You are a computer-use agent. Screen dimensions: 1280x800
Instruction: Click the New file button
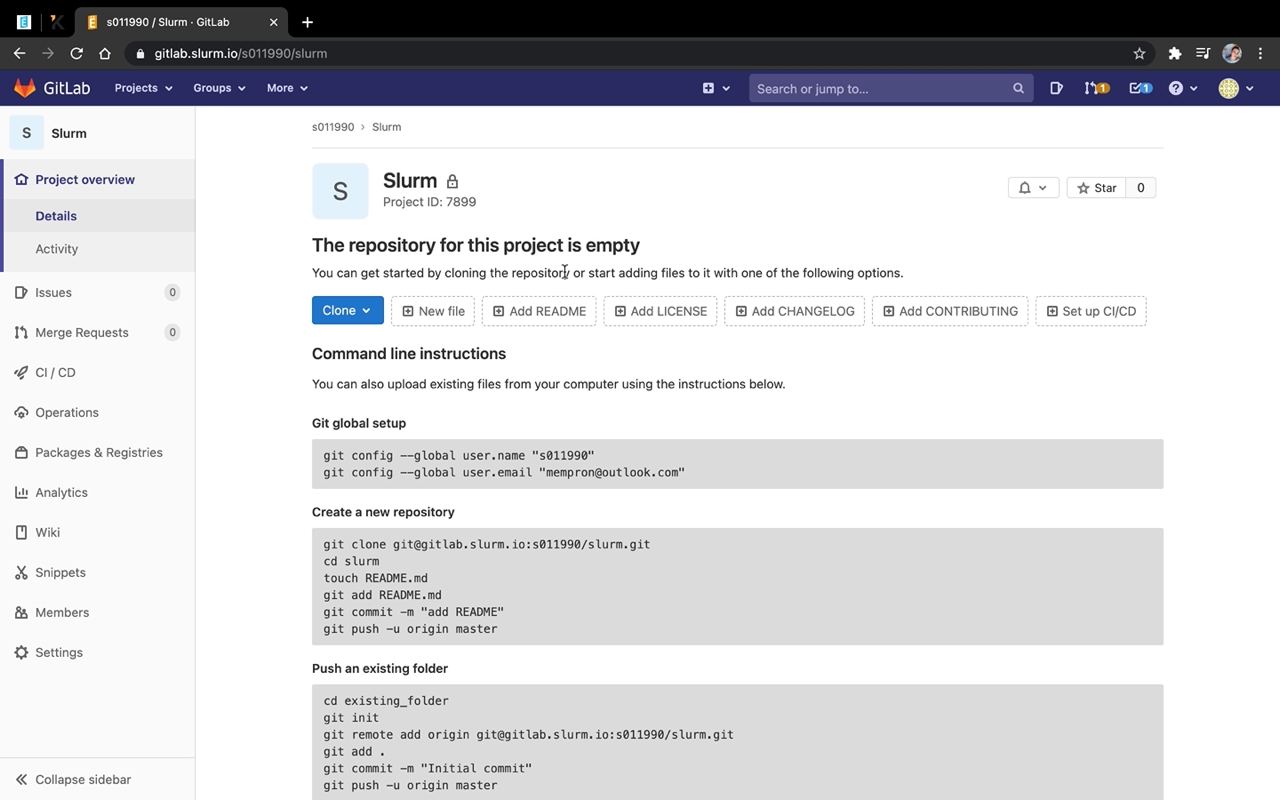coord(433,311)
